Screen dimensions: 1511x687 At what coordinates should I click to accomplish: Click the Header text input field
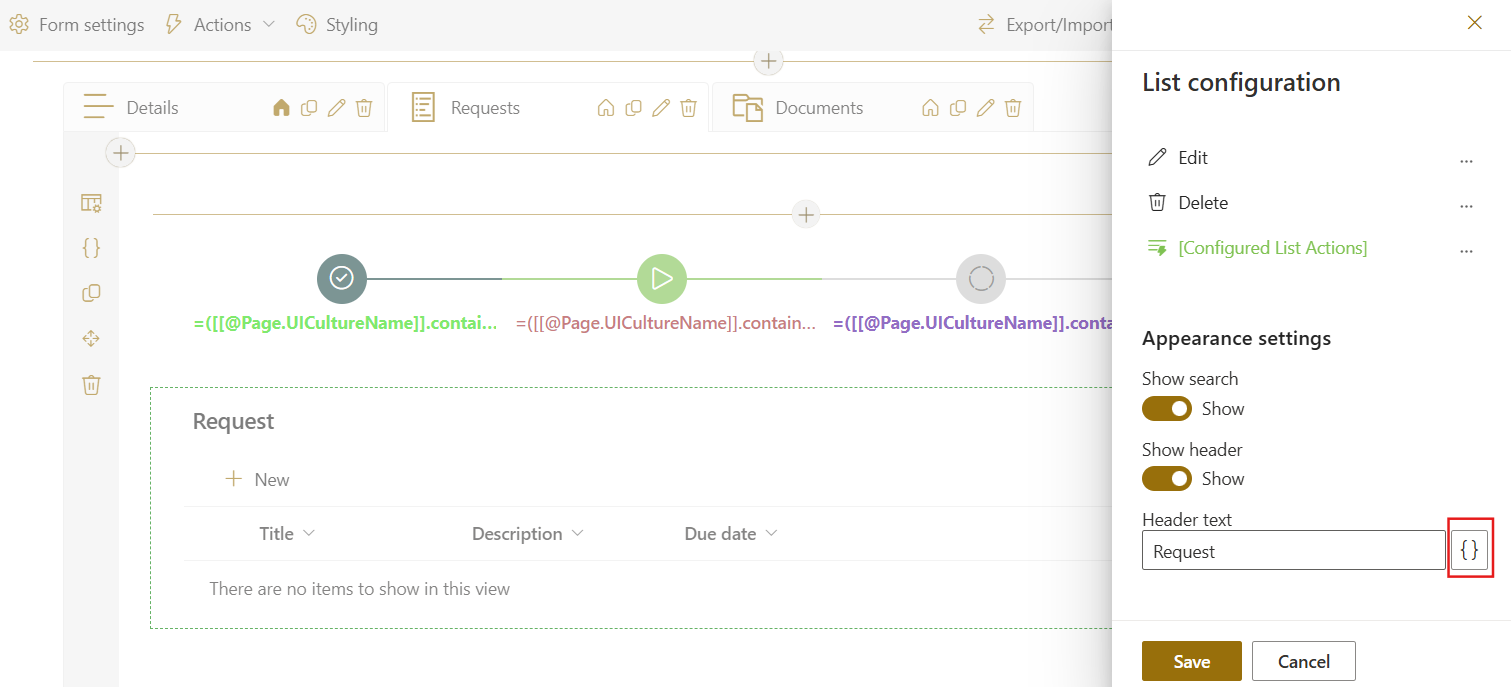1293,551
